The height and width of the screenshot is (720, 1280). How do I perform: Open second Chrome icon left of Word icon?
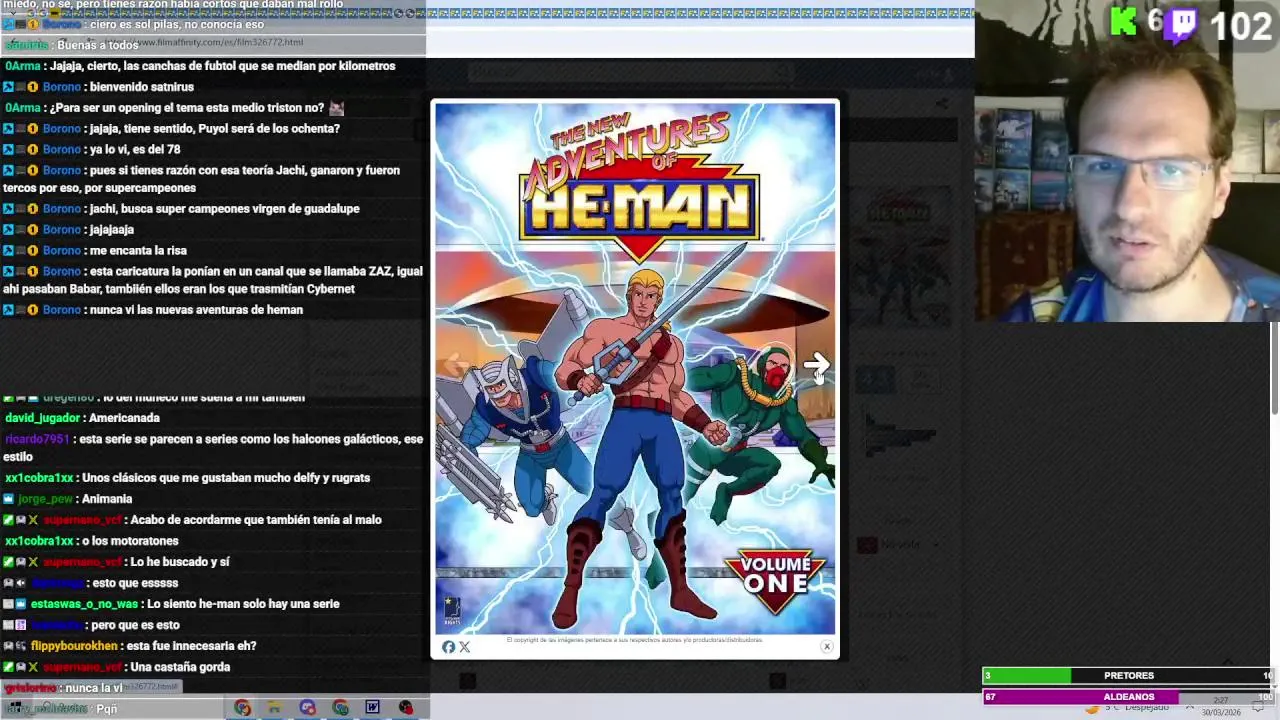(340, 708)
